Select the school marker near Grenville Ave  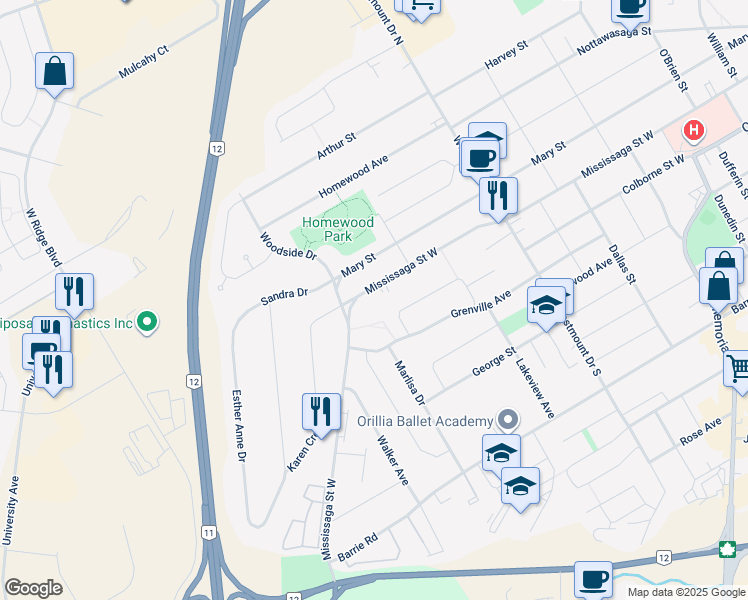pyautogui.click(x=546, y=307)
